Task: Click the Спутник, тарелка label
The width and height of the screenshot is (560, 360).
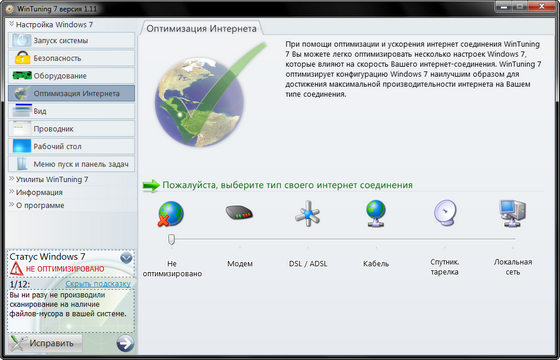Action: pyautogui.click(x=445, y=267)
